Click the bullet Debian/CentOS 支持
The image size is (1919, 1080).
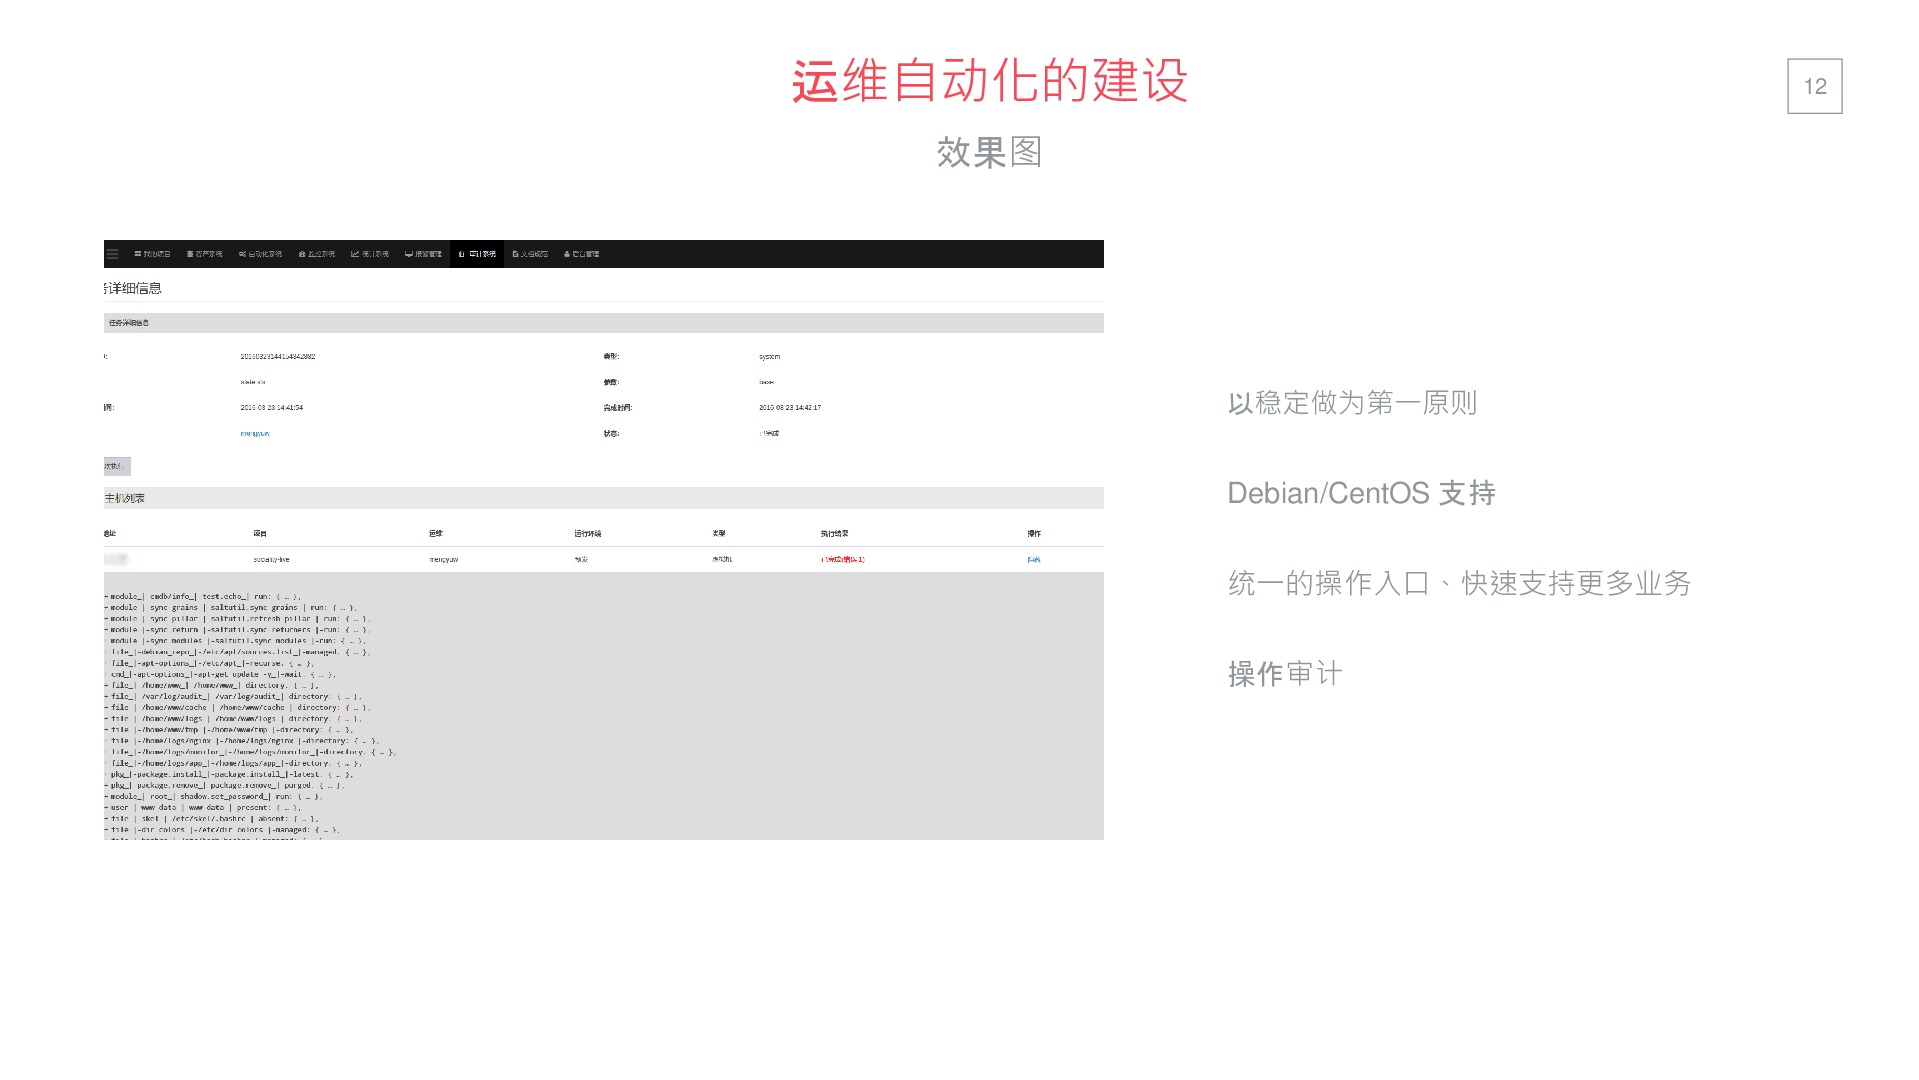1361,493
